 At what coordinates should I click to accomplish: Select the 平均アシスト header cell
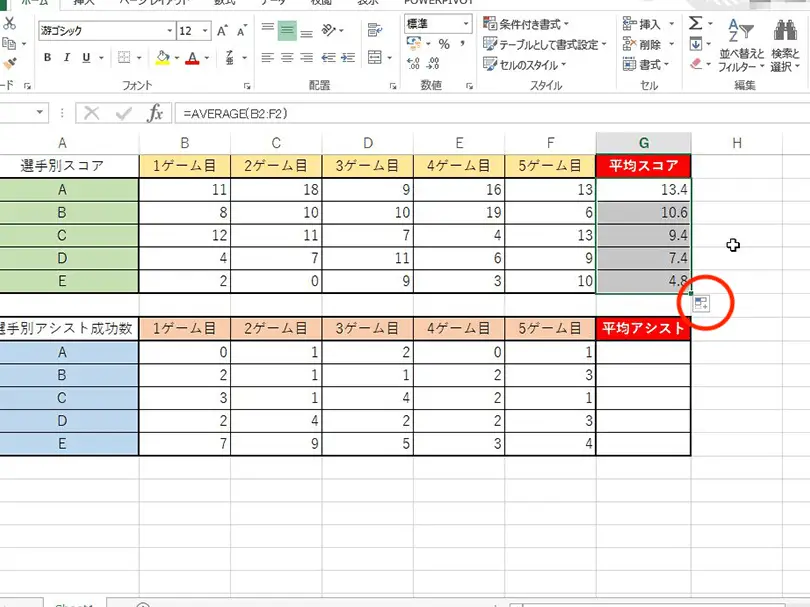[x=643, y=328]
